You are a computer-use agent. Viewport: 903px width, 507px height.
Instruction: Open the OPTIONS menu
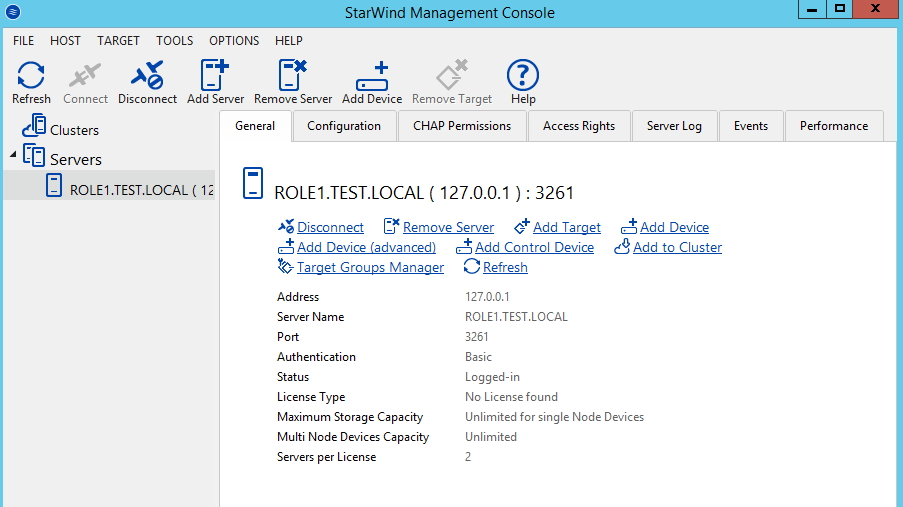point(234,40)
